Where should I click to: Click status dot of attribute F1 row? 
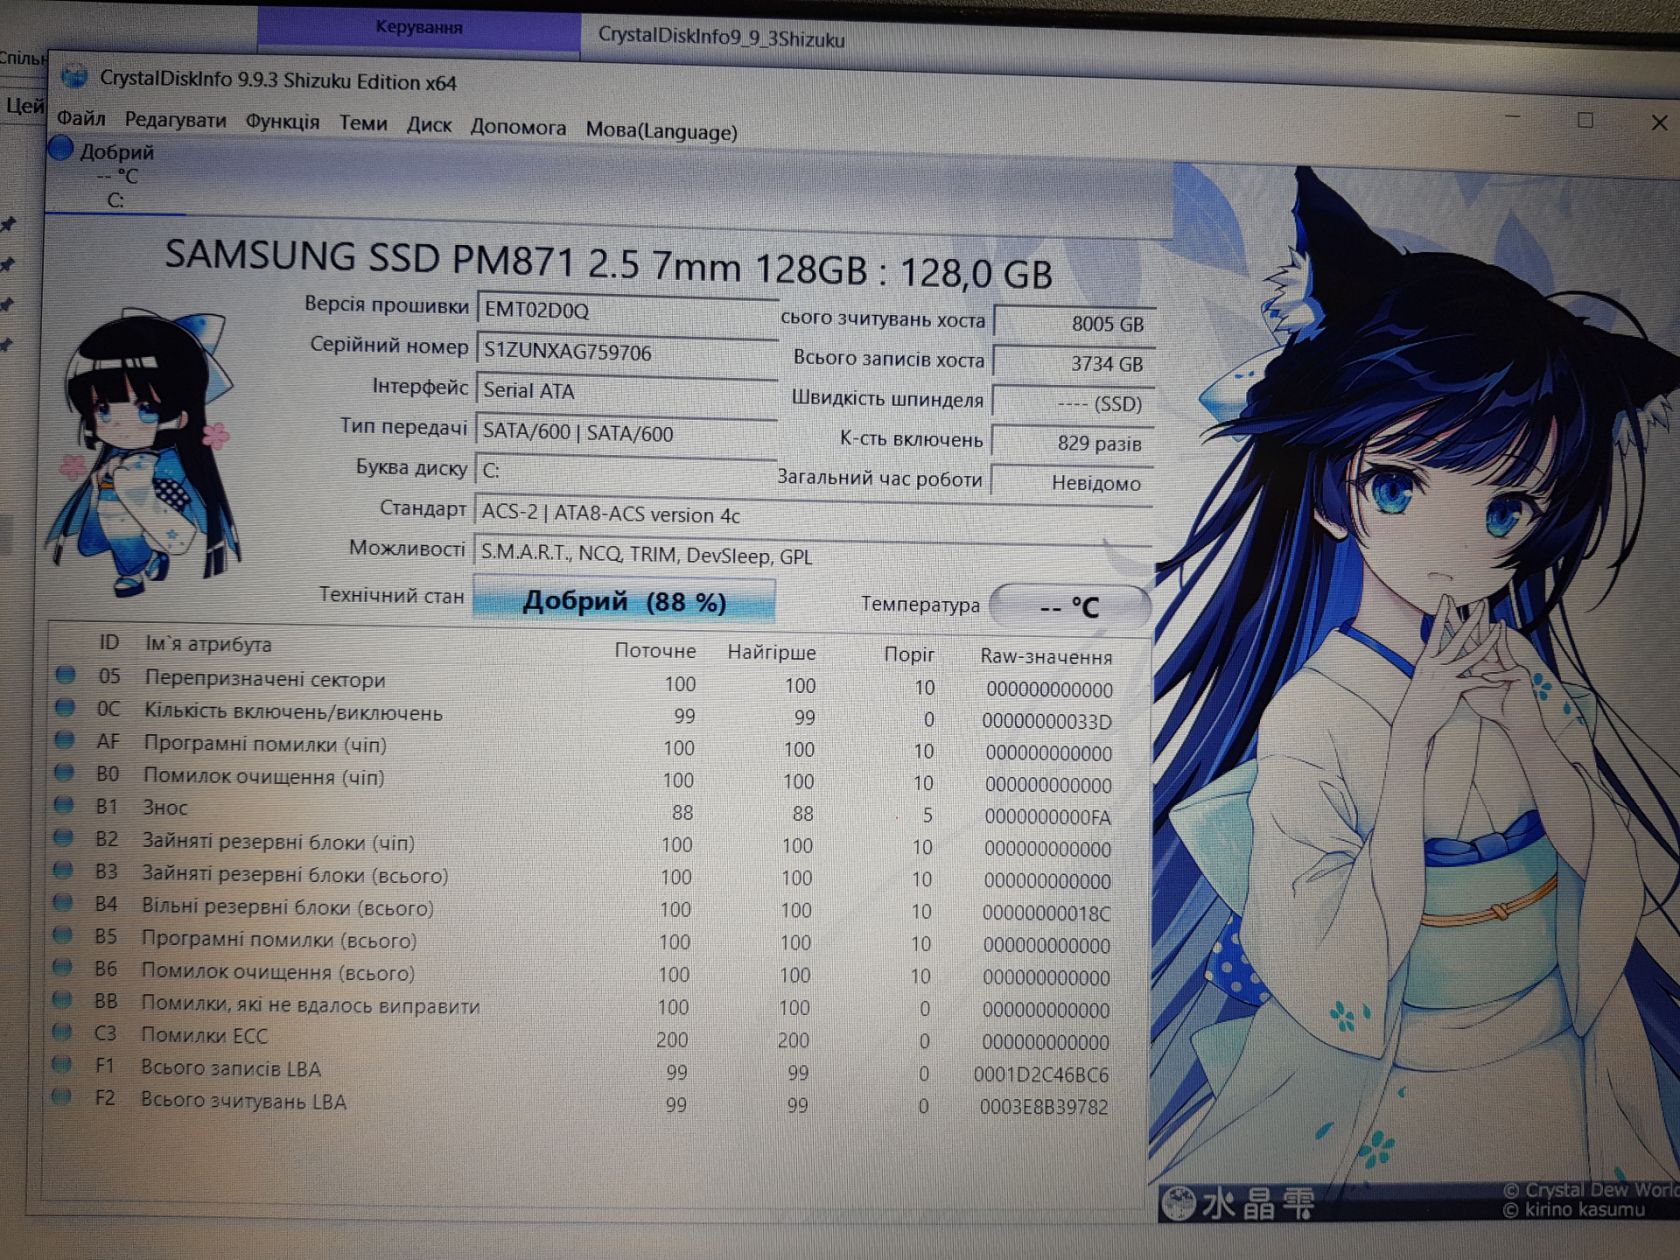tap(62, 1065)
